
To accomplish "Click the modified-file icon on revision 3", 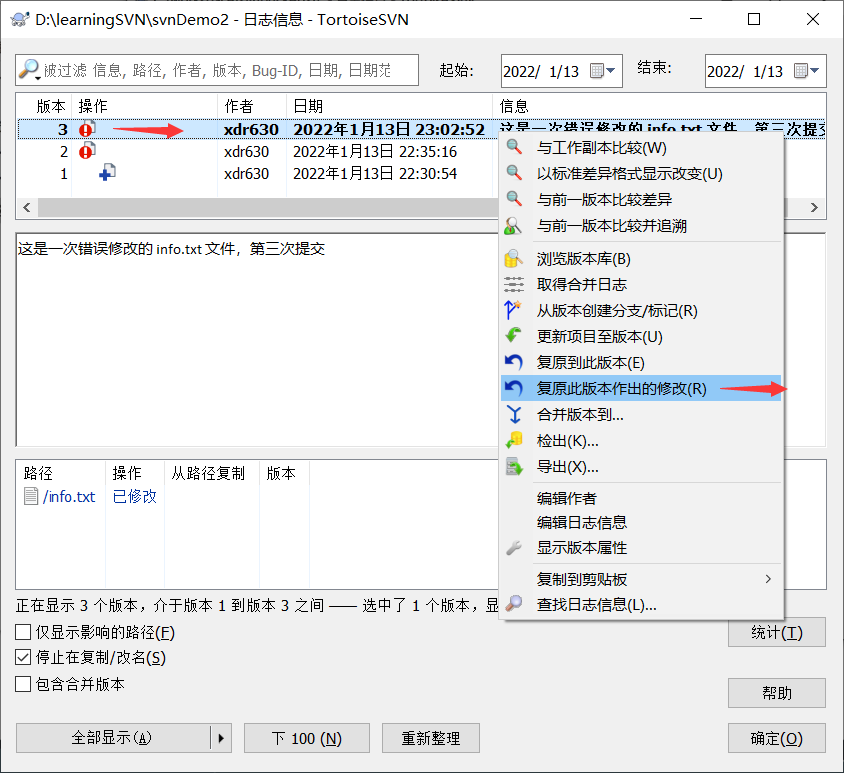I will point(87,130).
